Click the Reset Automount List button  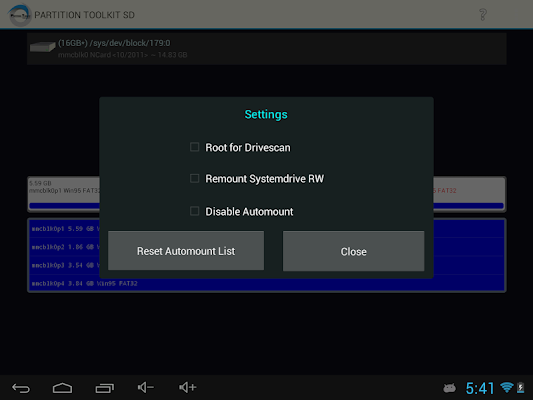pyautogui.click(x=186, y=251)
